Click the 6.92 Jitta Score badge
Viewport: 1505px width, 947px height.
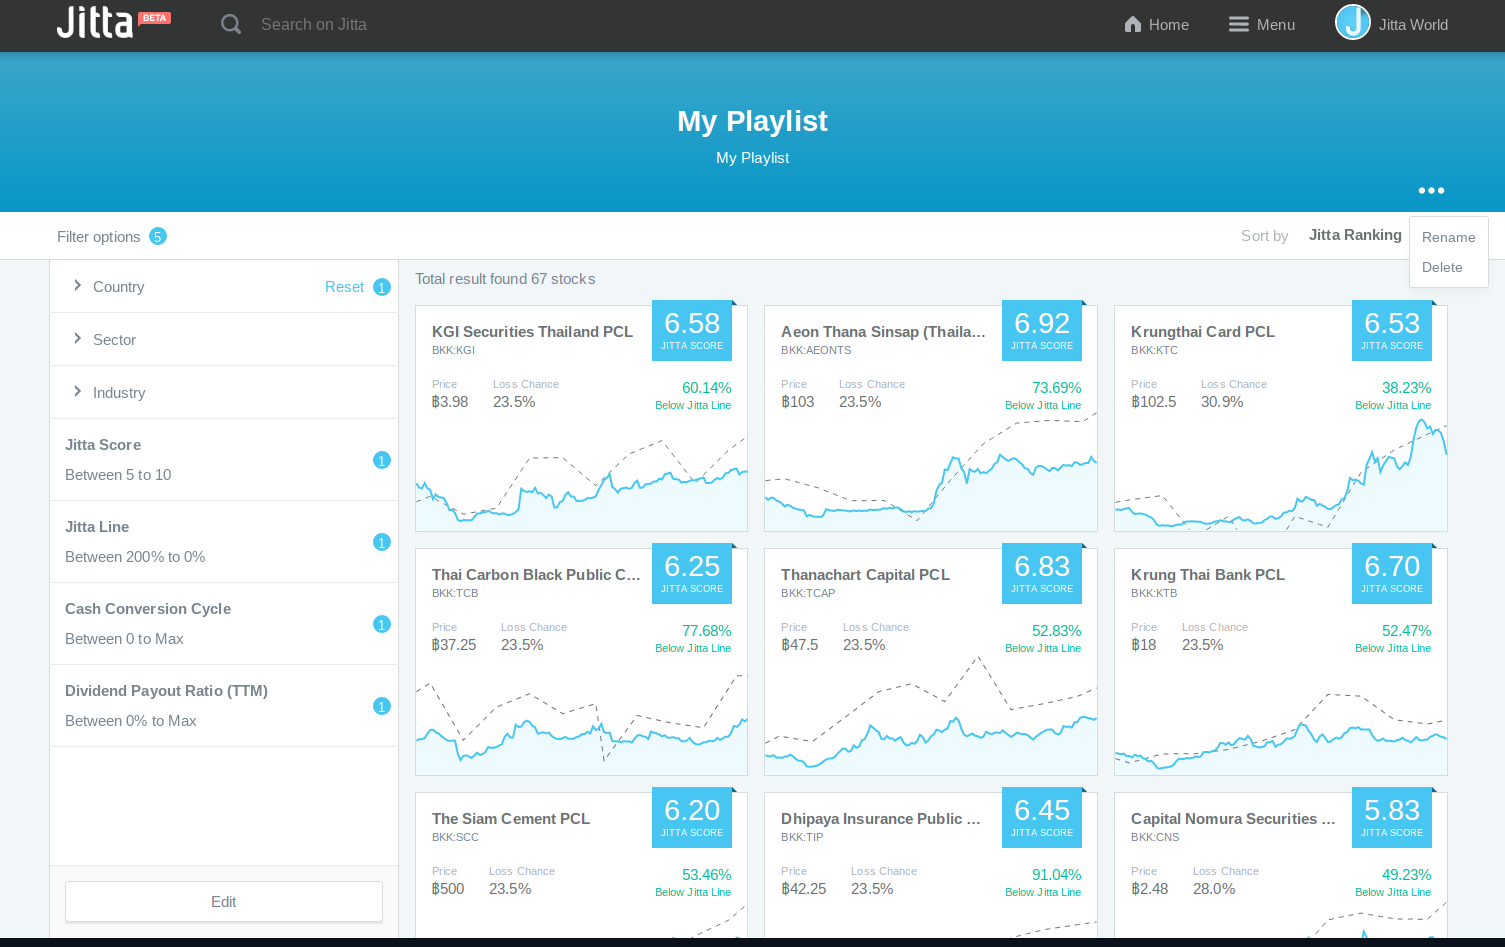[1042, 330]
